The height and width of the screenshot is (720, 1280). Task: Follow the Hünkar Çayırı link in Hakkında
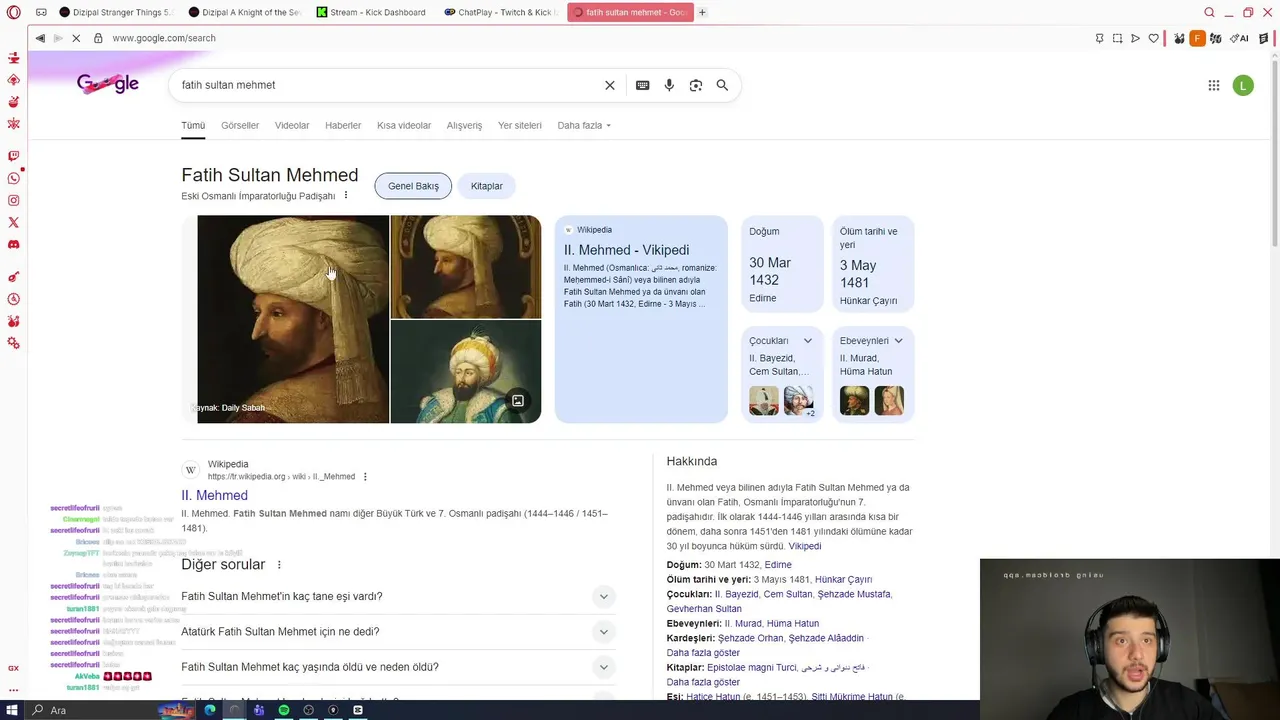click(x=843, y=580)
